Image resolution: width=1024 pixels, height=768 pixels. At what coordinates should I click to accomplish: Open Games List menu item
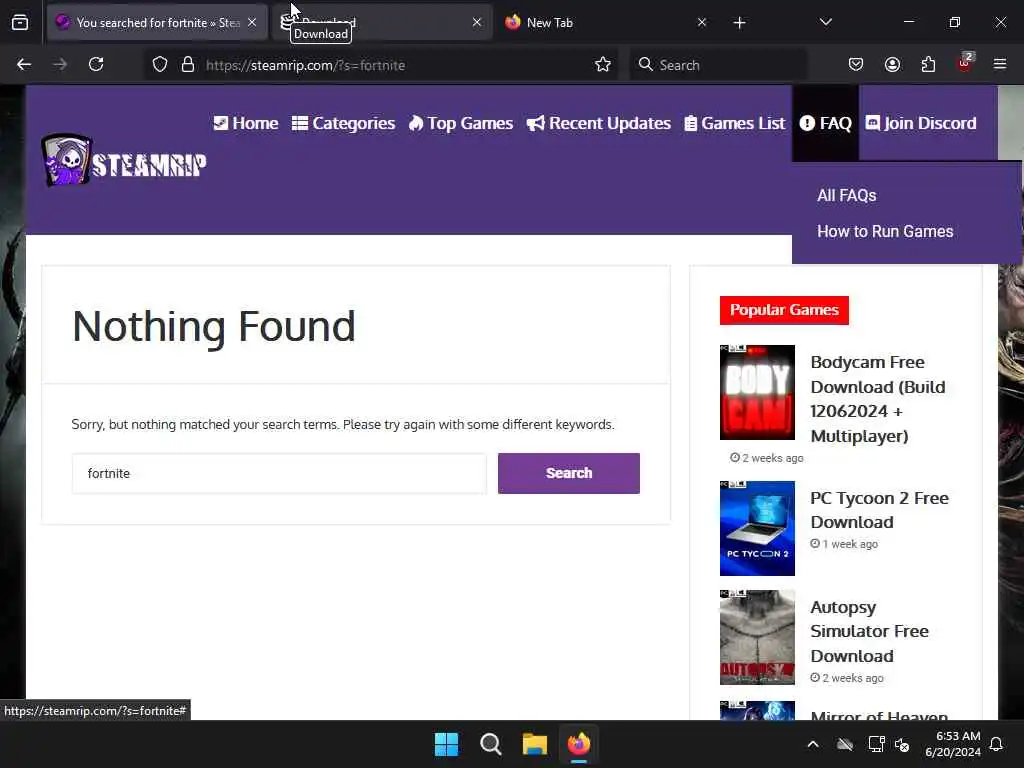point(735,123)
